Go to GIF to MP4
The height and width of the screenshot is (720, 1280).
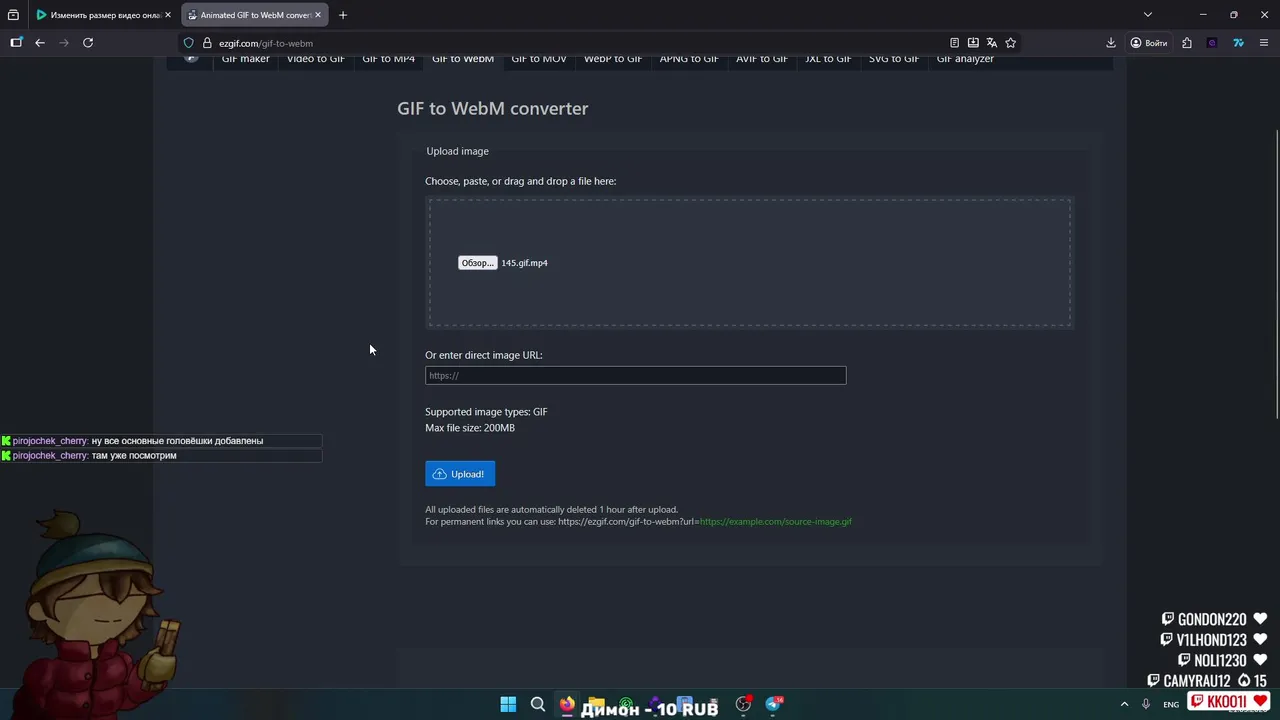pyautogui.click(x=389, y=60)
